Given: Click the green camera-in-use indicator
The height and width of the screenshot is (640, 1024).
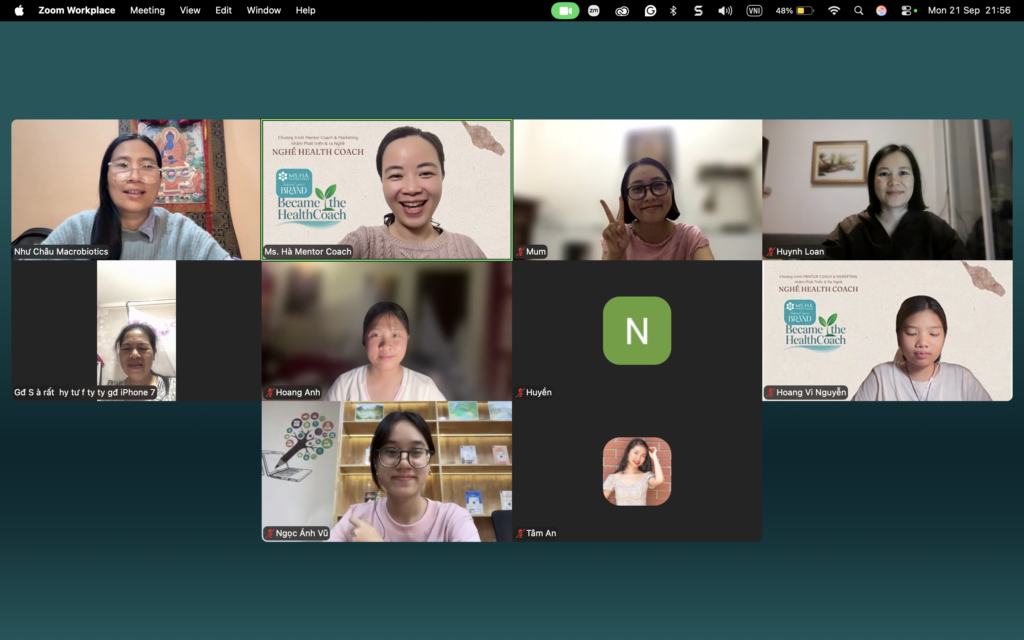Looking at the screenshot, I should 565,10.
